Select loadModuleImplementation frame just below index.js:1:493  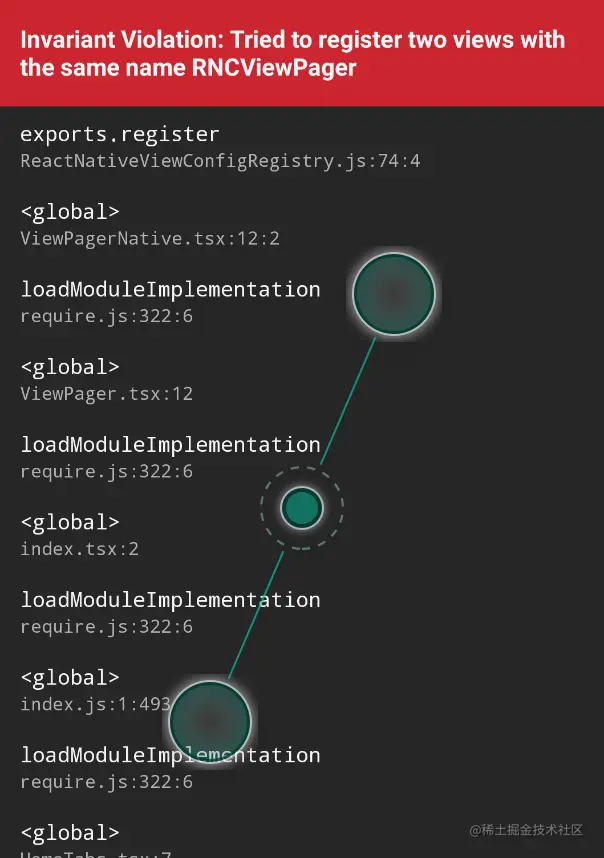coord(170,755)
